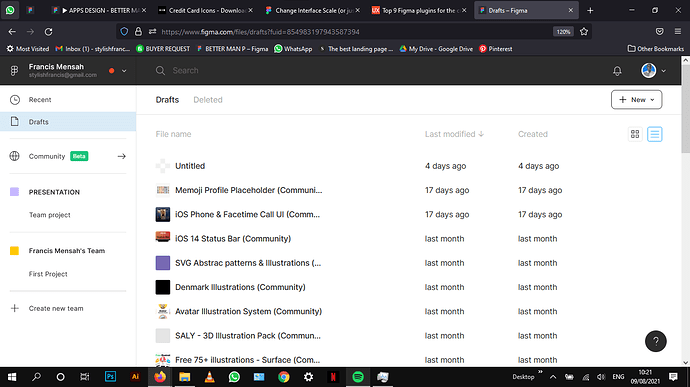
Task: Open a new browser tab
Action: point(590,10)
